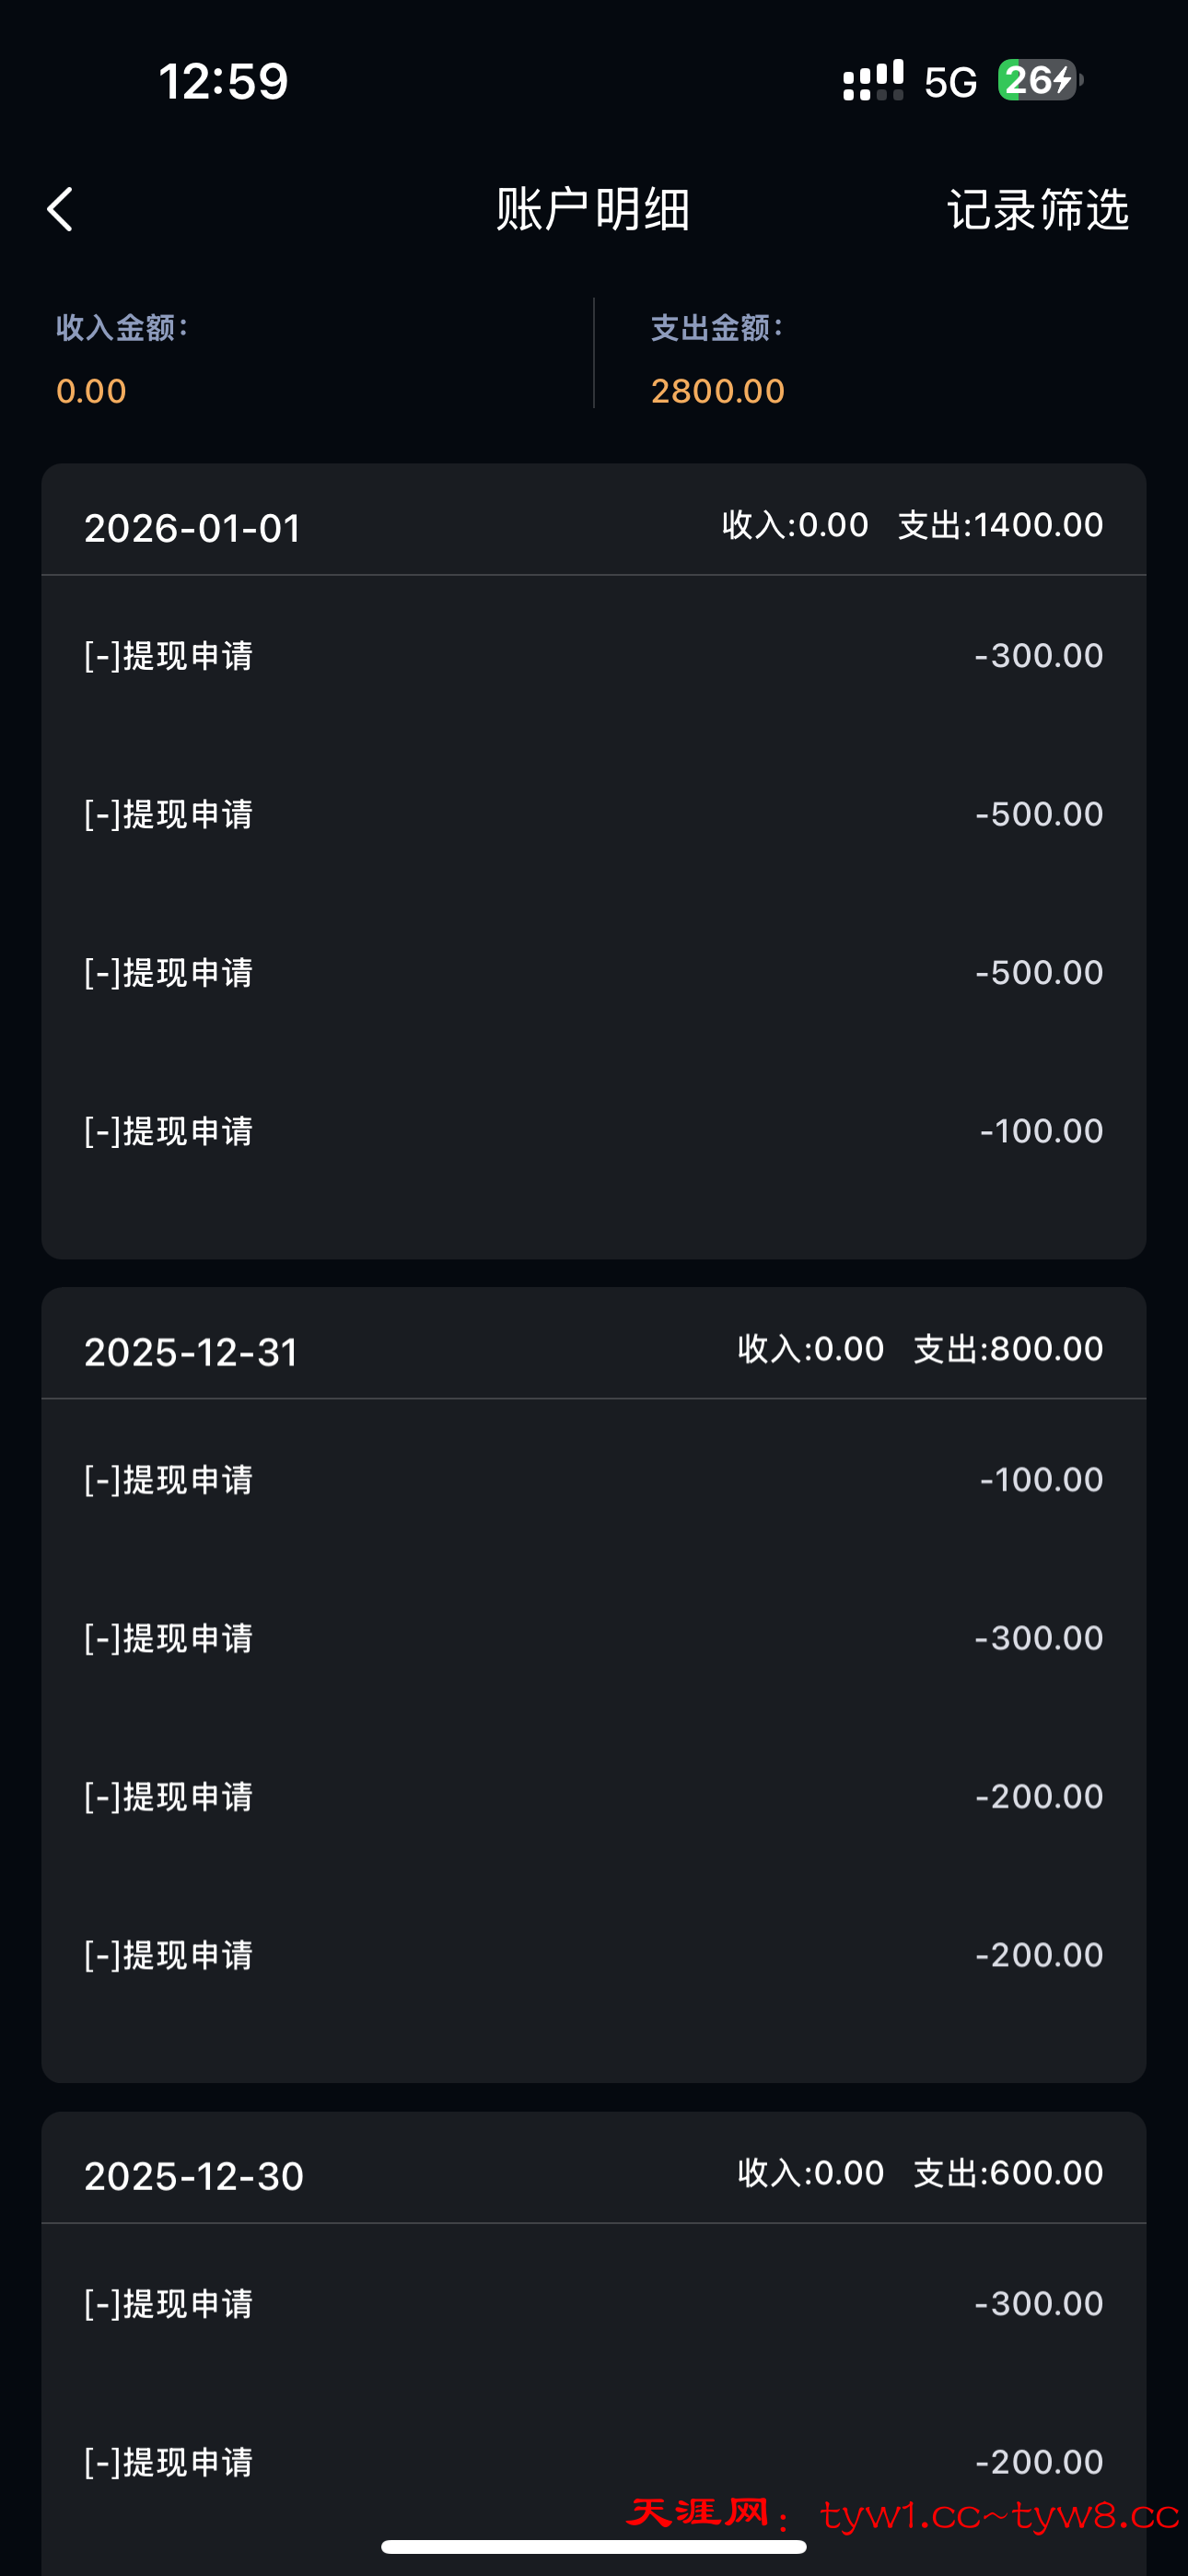Tap the 支出:800.00 daily summary
1188x2576 pixels.
(1007, 1349)
